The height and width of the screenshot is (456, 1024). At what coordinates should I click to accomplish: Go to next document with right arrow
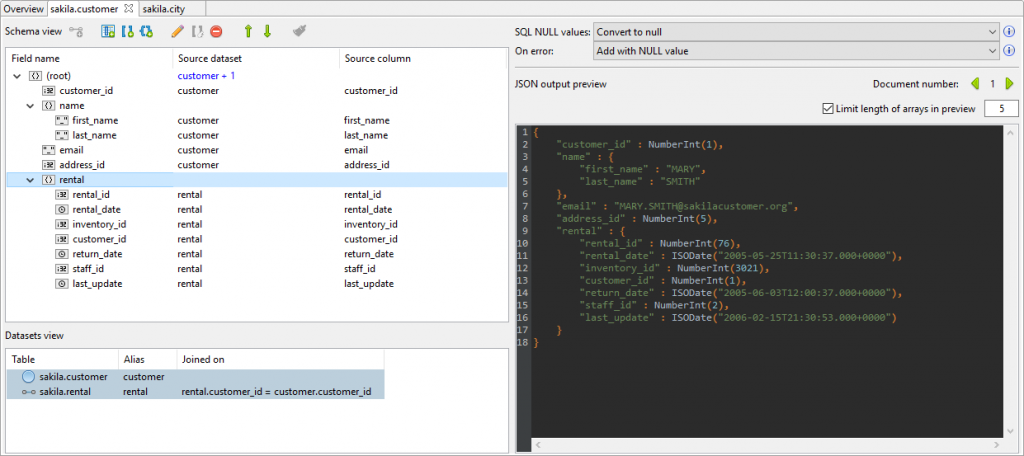(x=1010, y=84)
